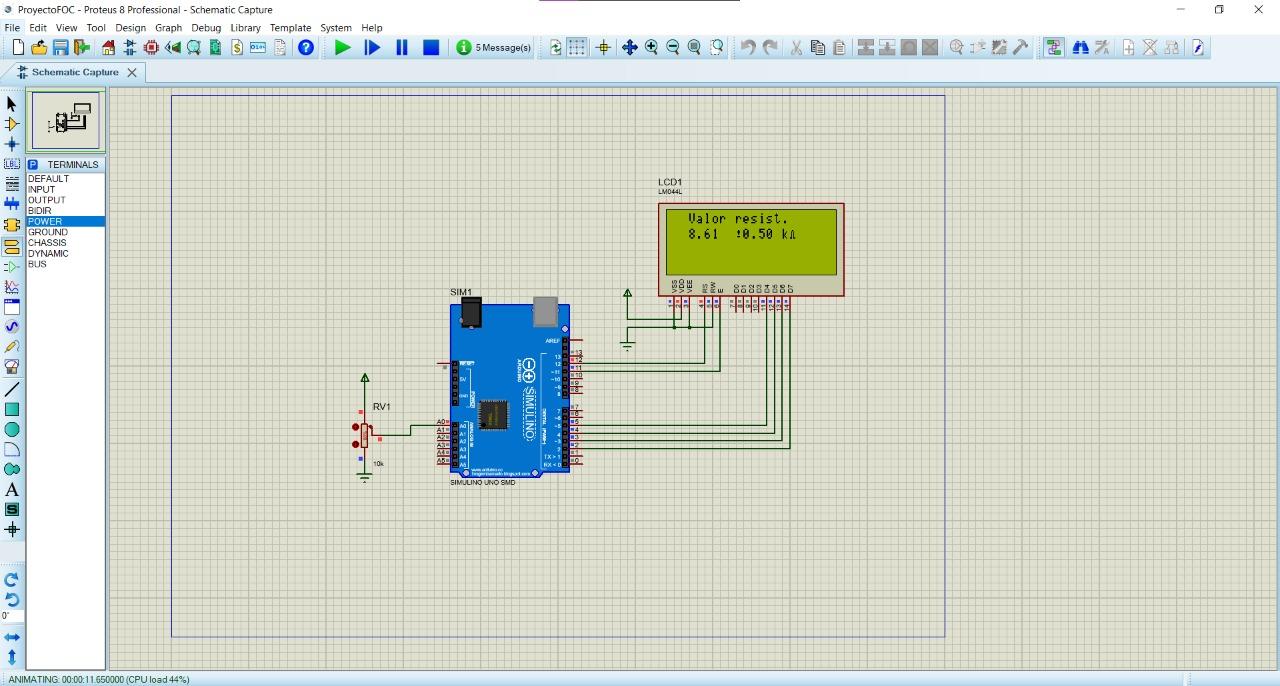Select the 2D Graphics Line tool
The height and width of the screenshot is (686, 1280).
click(x=12, y=389)
